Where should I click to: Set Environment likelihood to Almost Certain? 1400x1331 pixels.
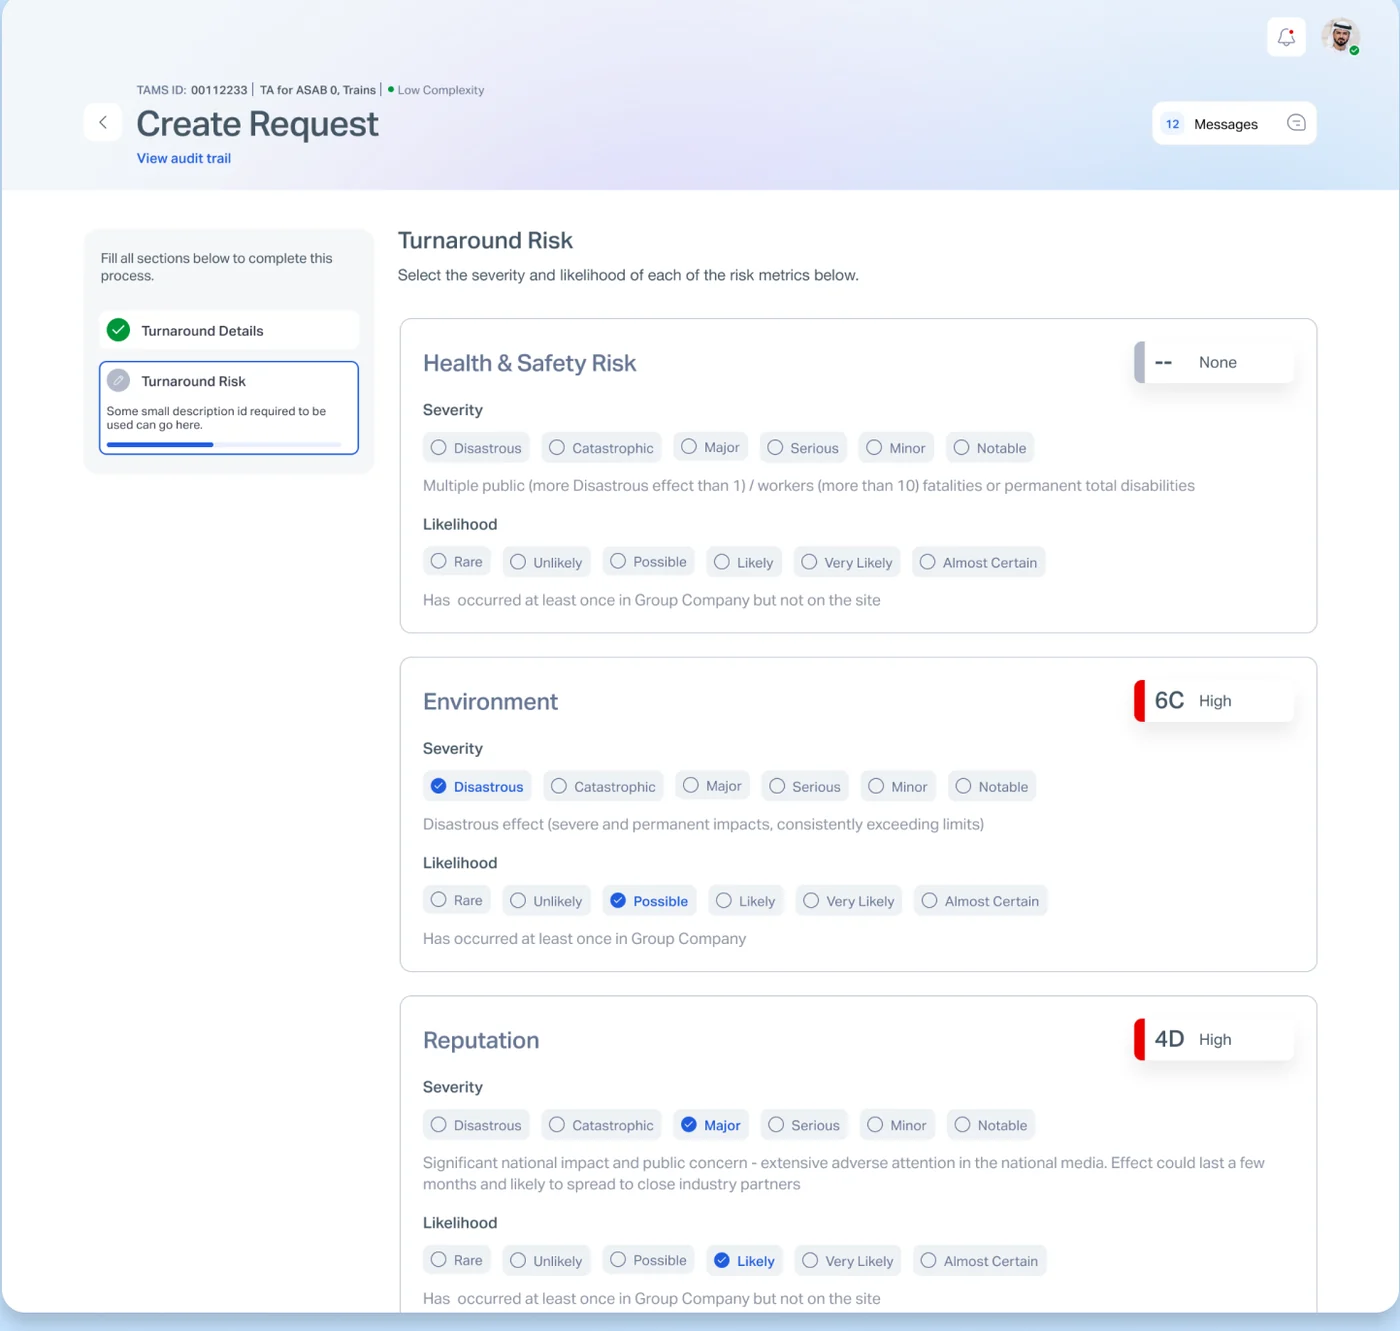(980, 901)
